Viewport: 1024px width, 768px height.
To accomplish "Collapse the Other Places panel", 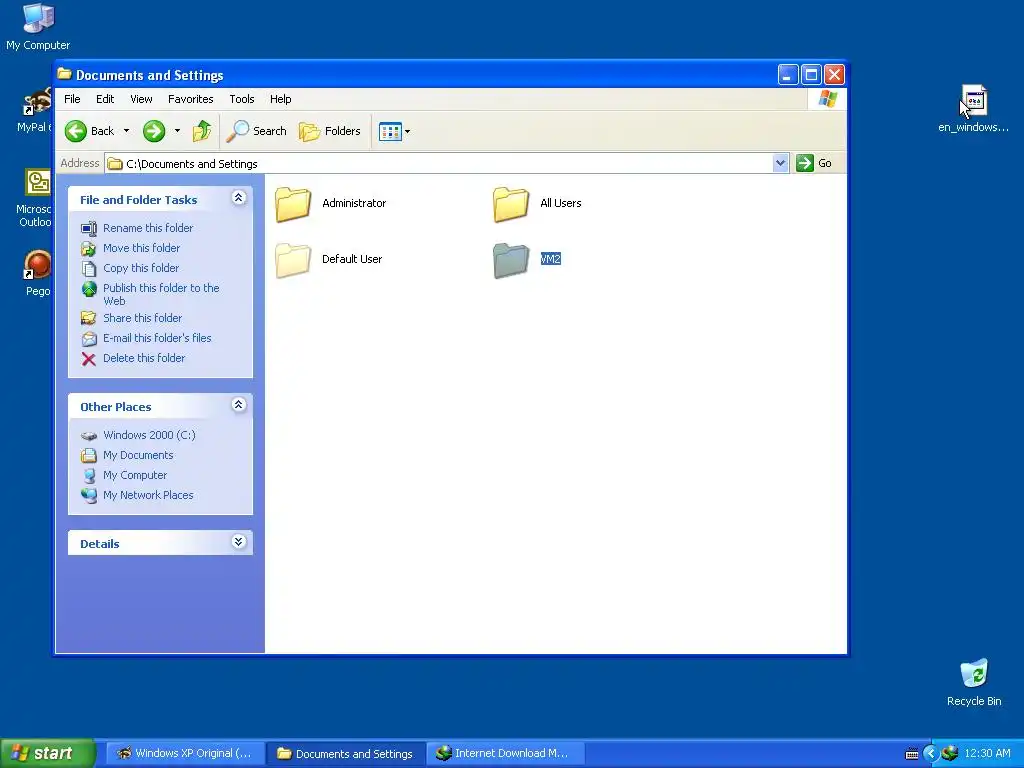I will [238, 405].
